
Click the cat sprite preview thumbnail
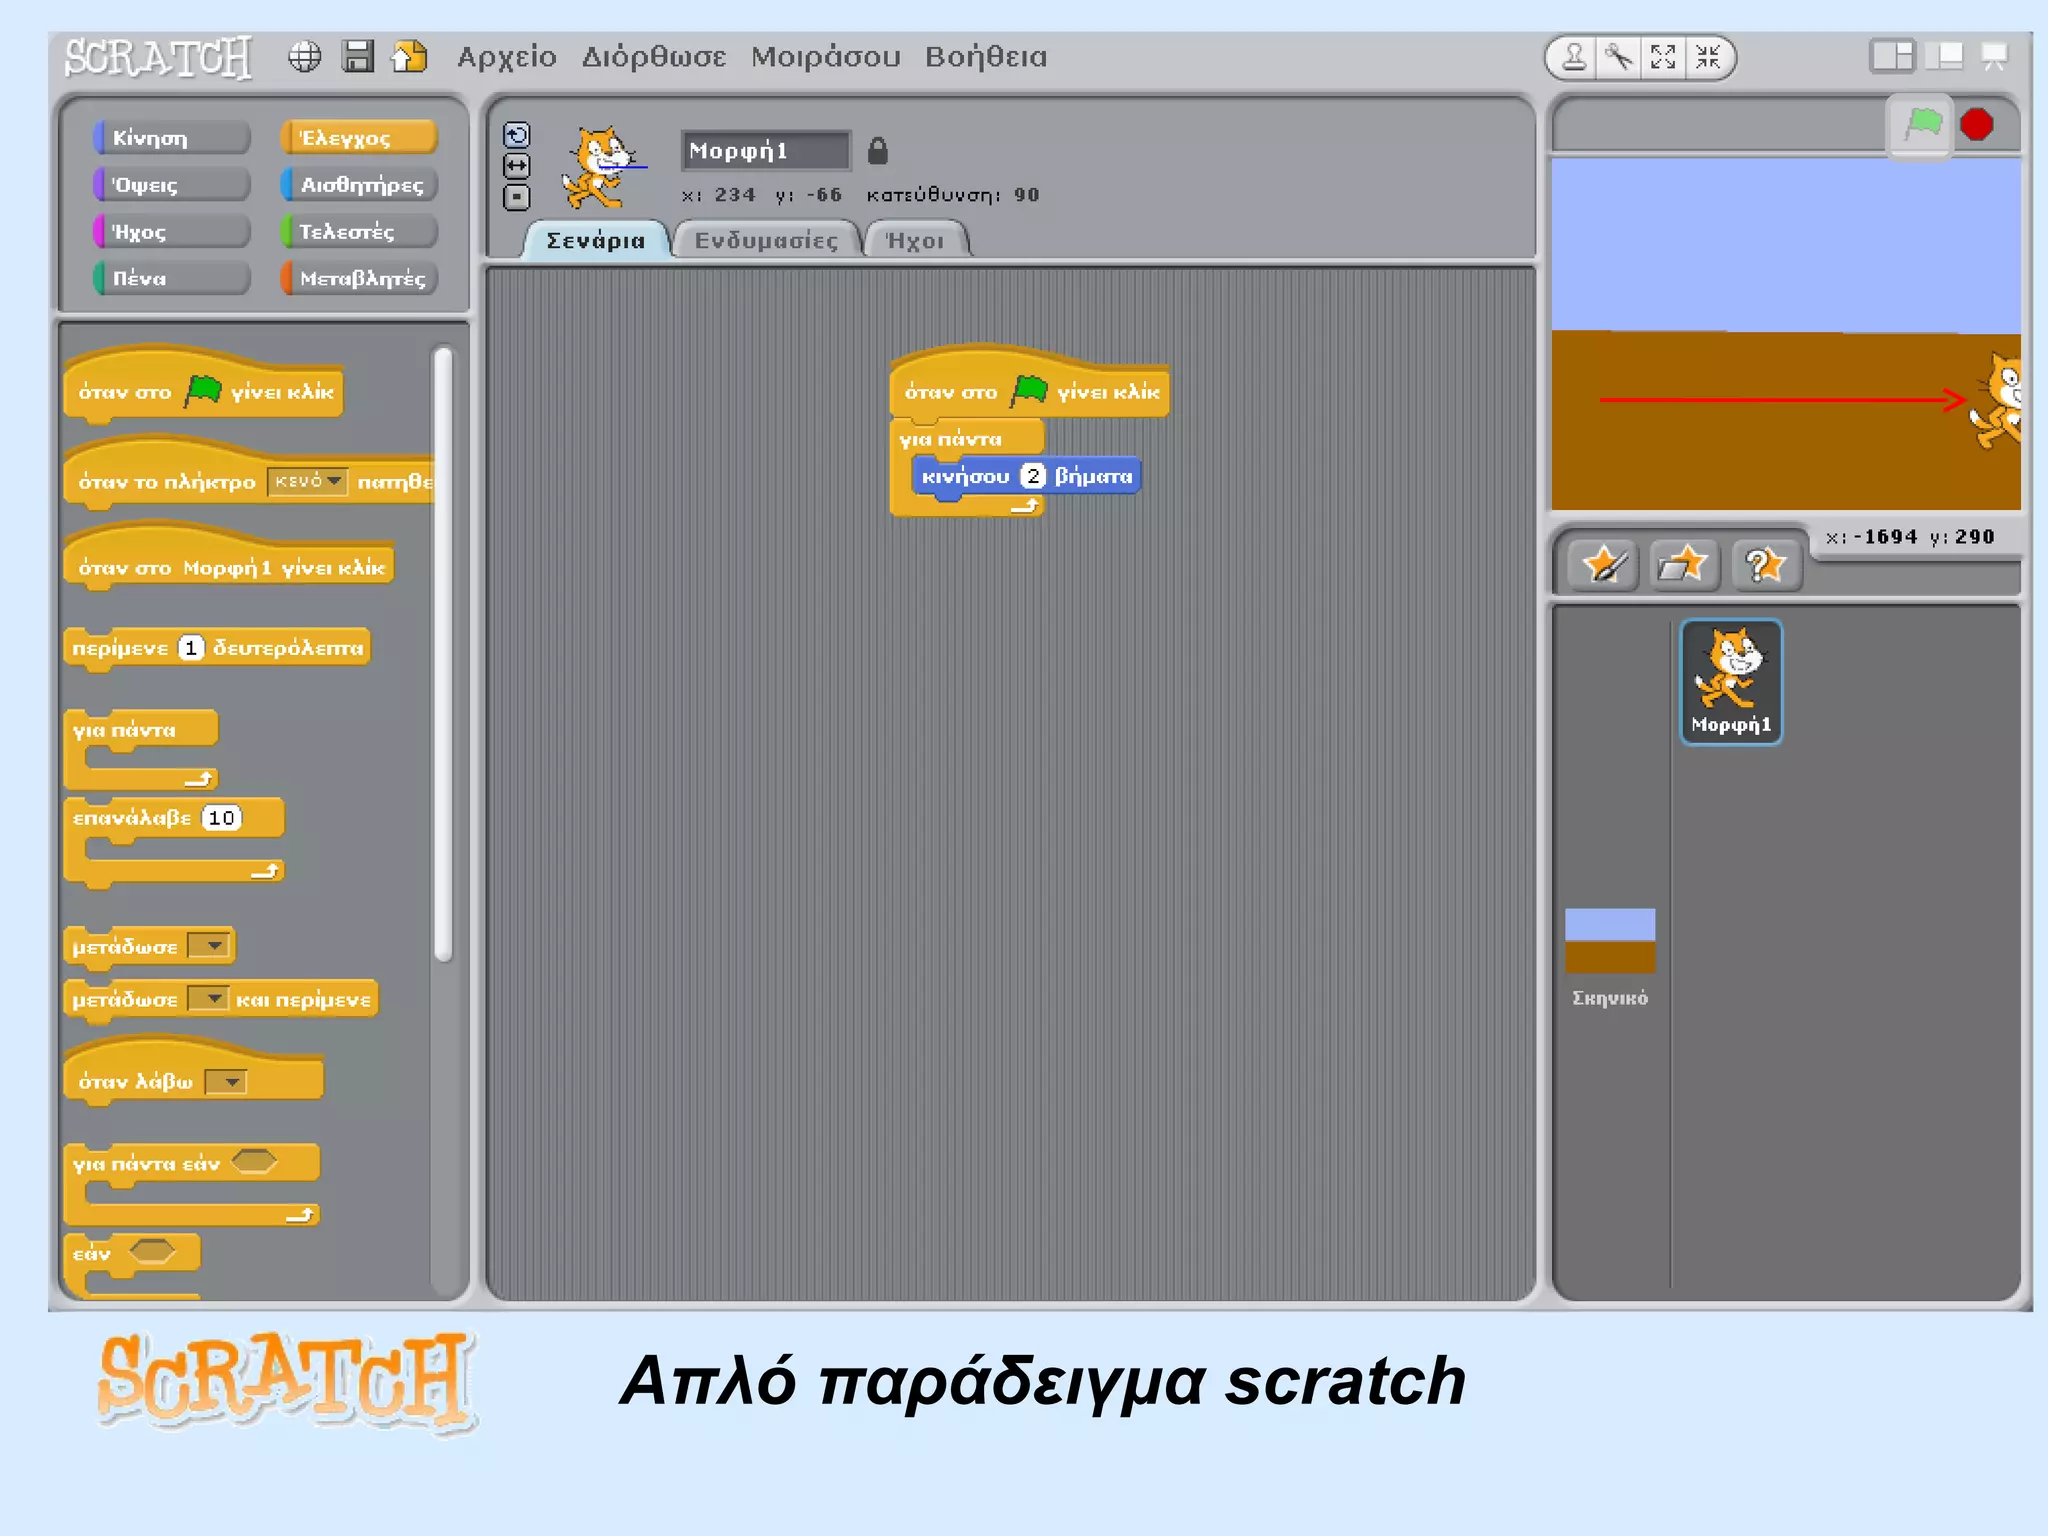[601, 166]
